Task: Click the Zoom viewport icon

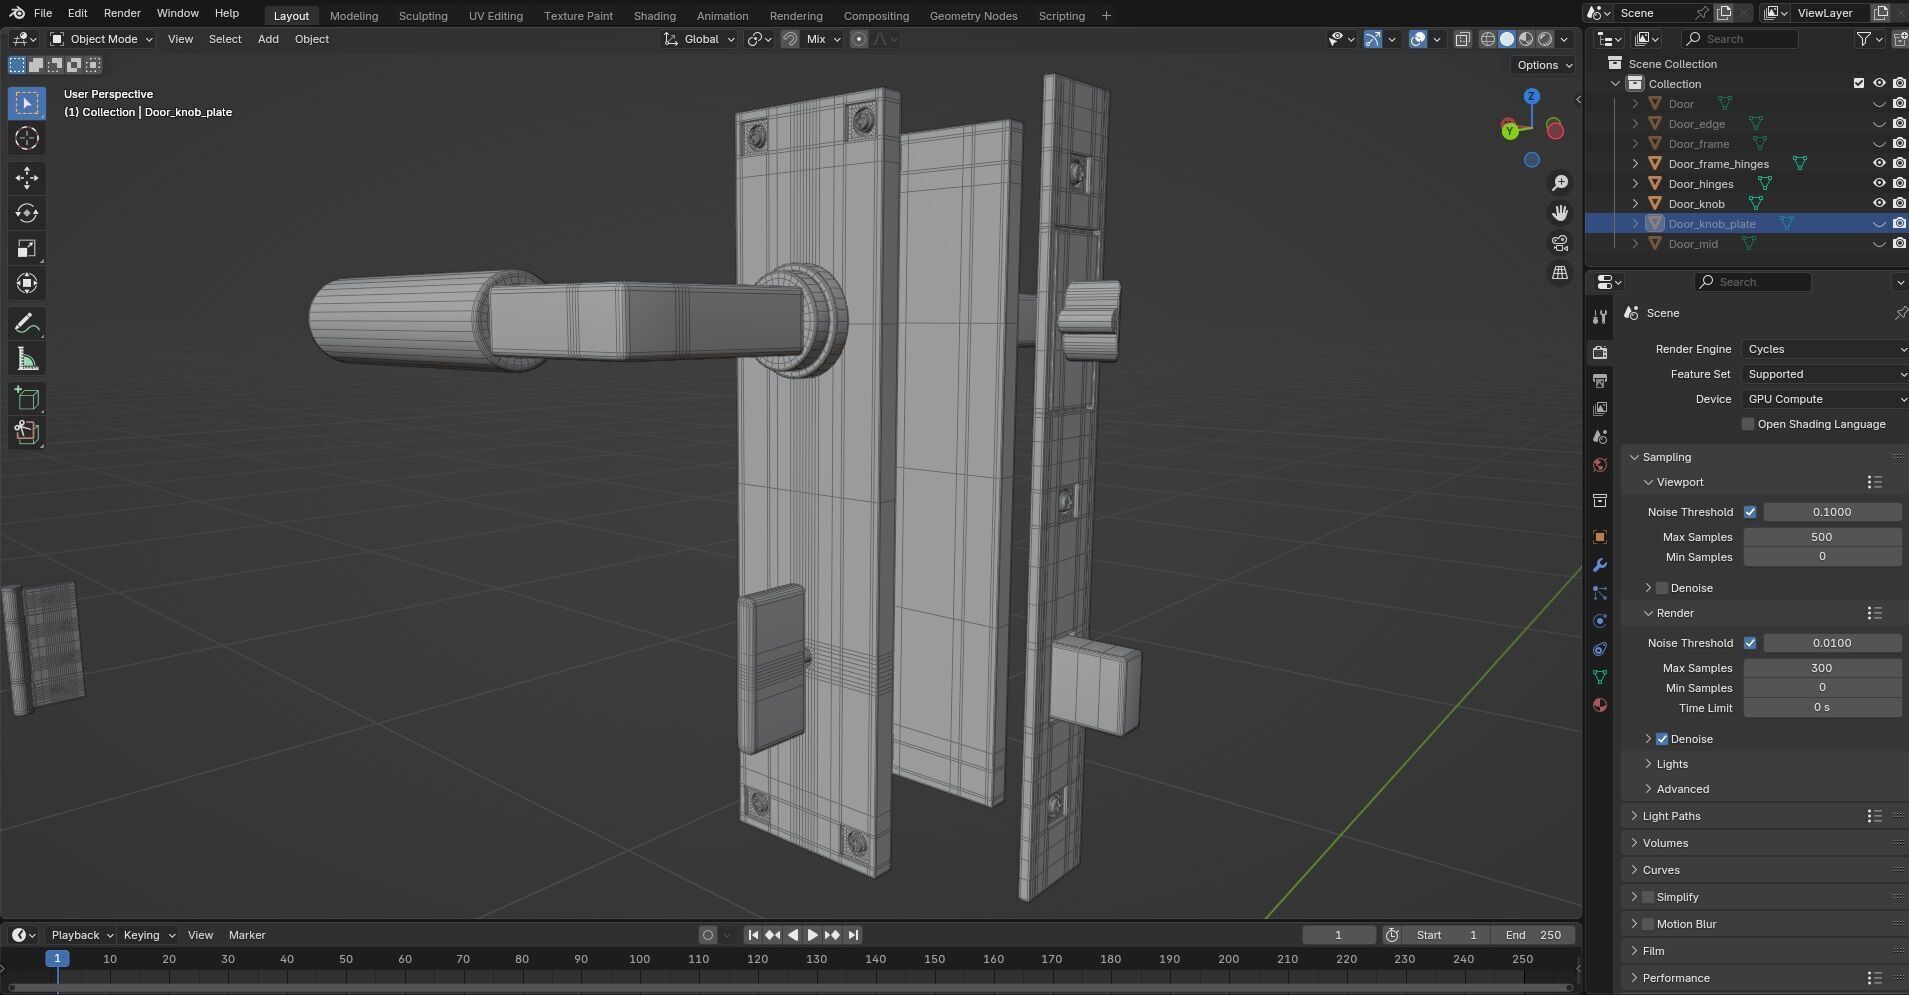Action: [1560, 183]
